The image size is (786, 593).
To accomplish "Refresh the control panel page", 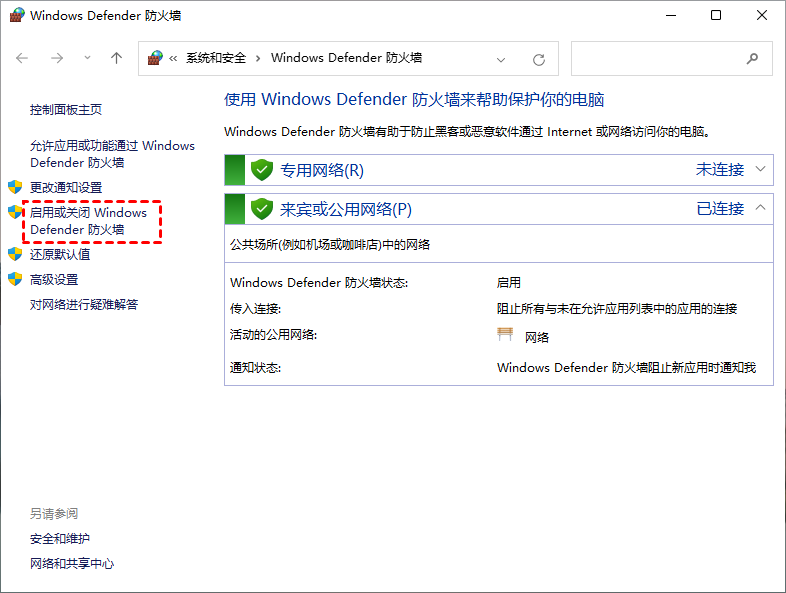I will 539,60.
